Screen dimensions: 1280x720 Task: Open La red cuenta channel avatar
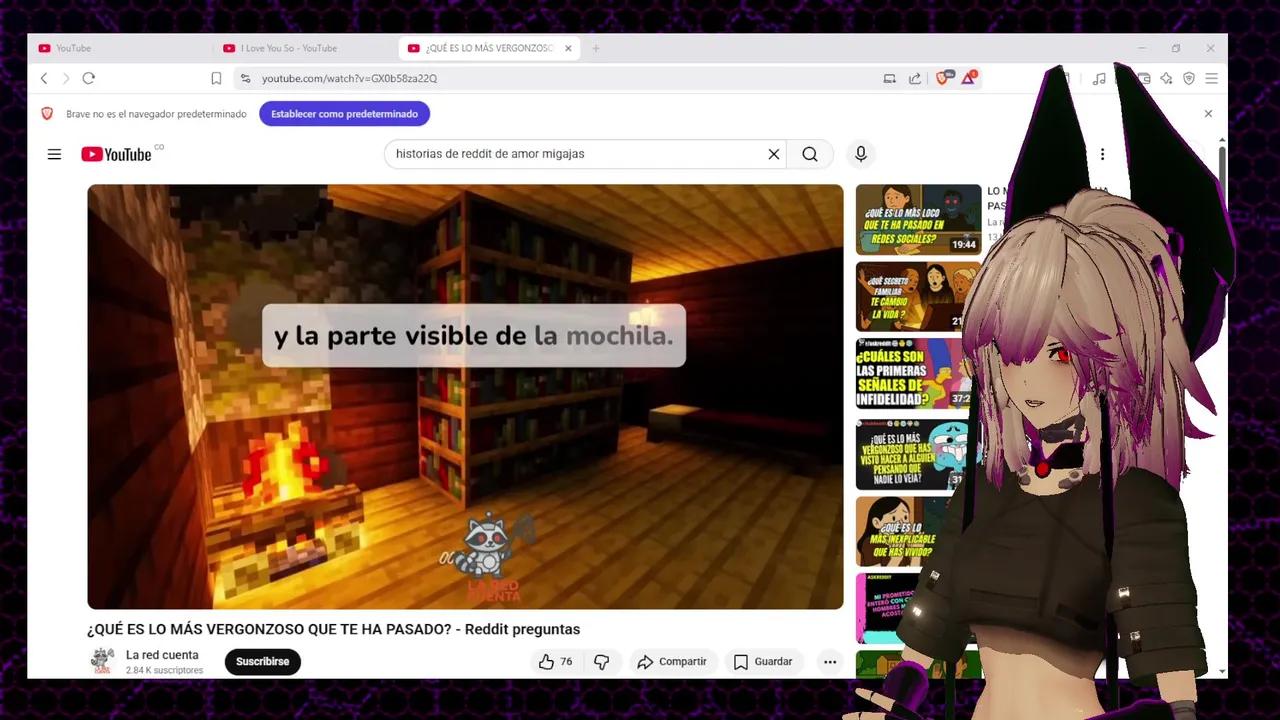click(102, 661)
